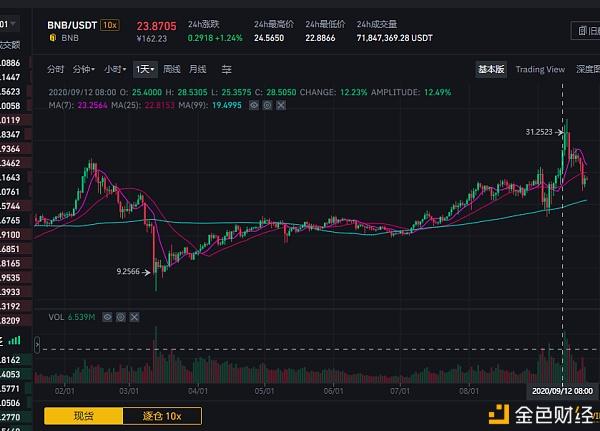Open the 10x leverage badge next to BNB/USDT
The image size is (600, 431).
pos(110,25)
